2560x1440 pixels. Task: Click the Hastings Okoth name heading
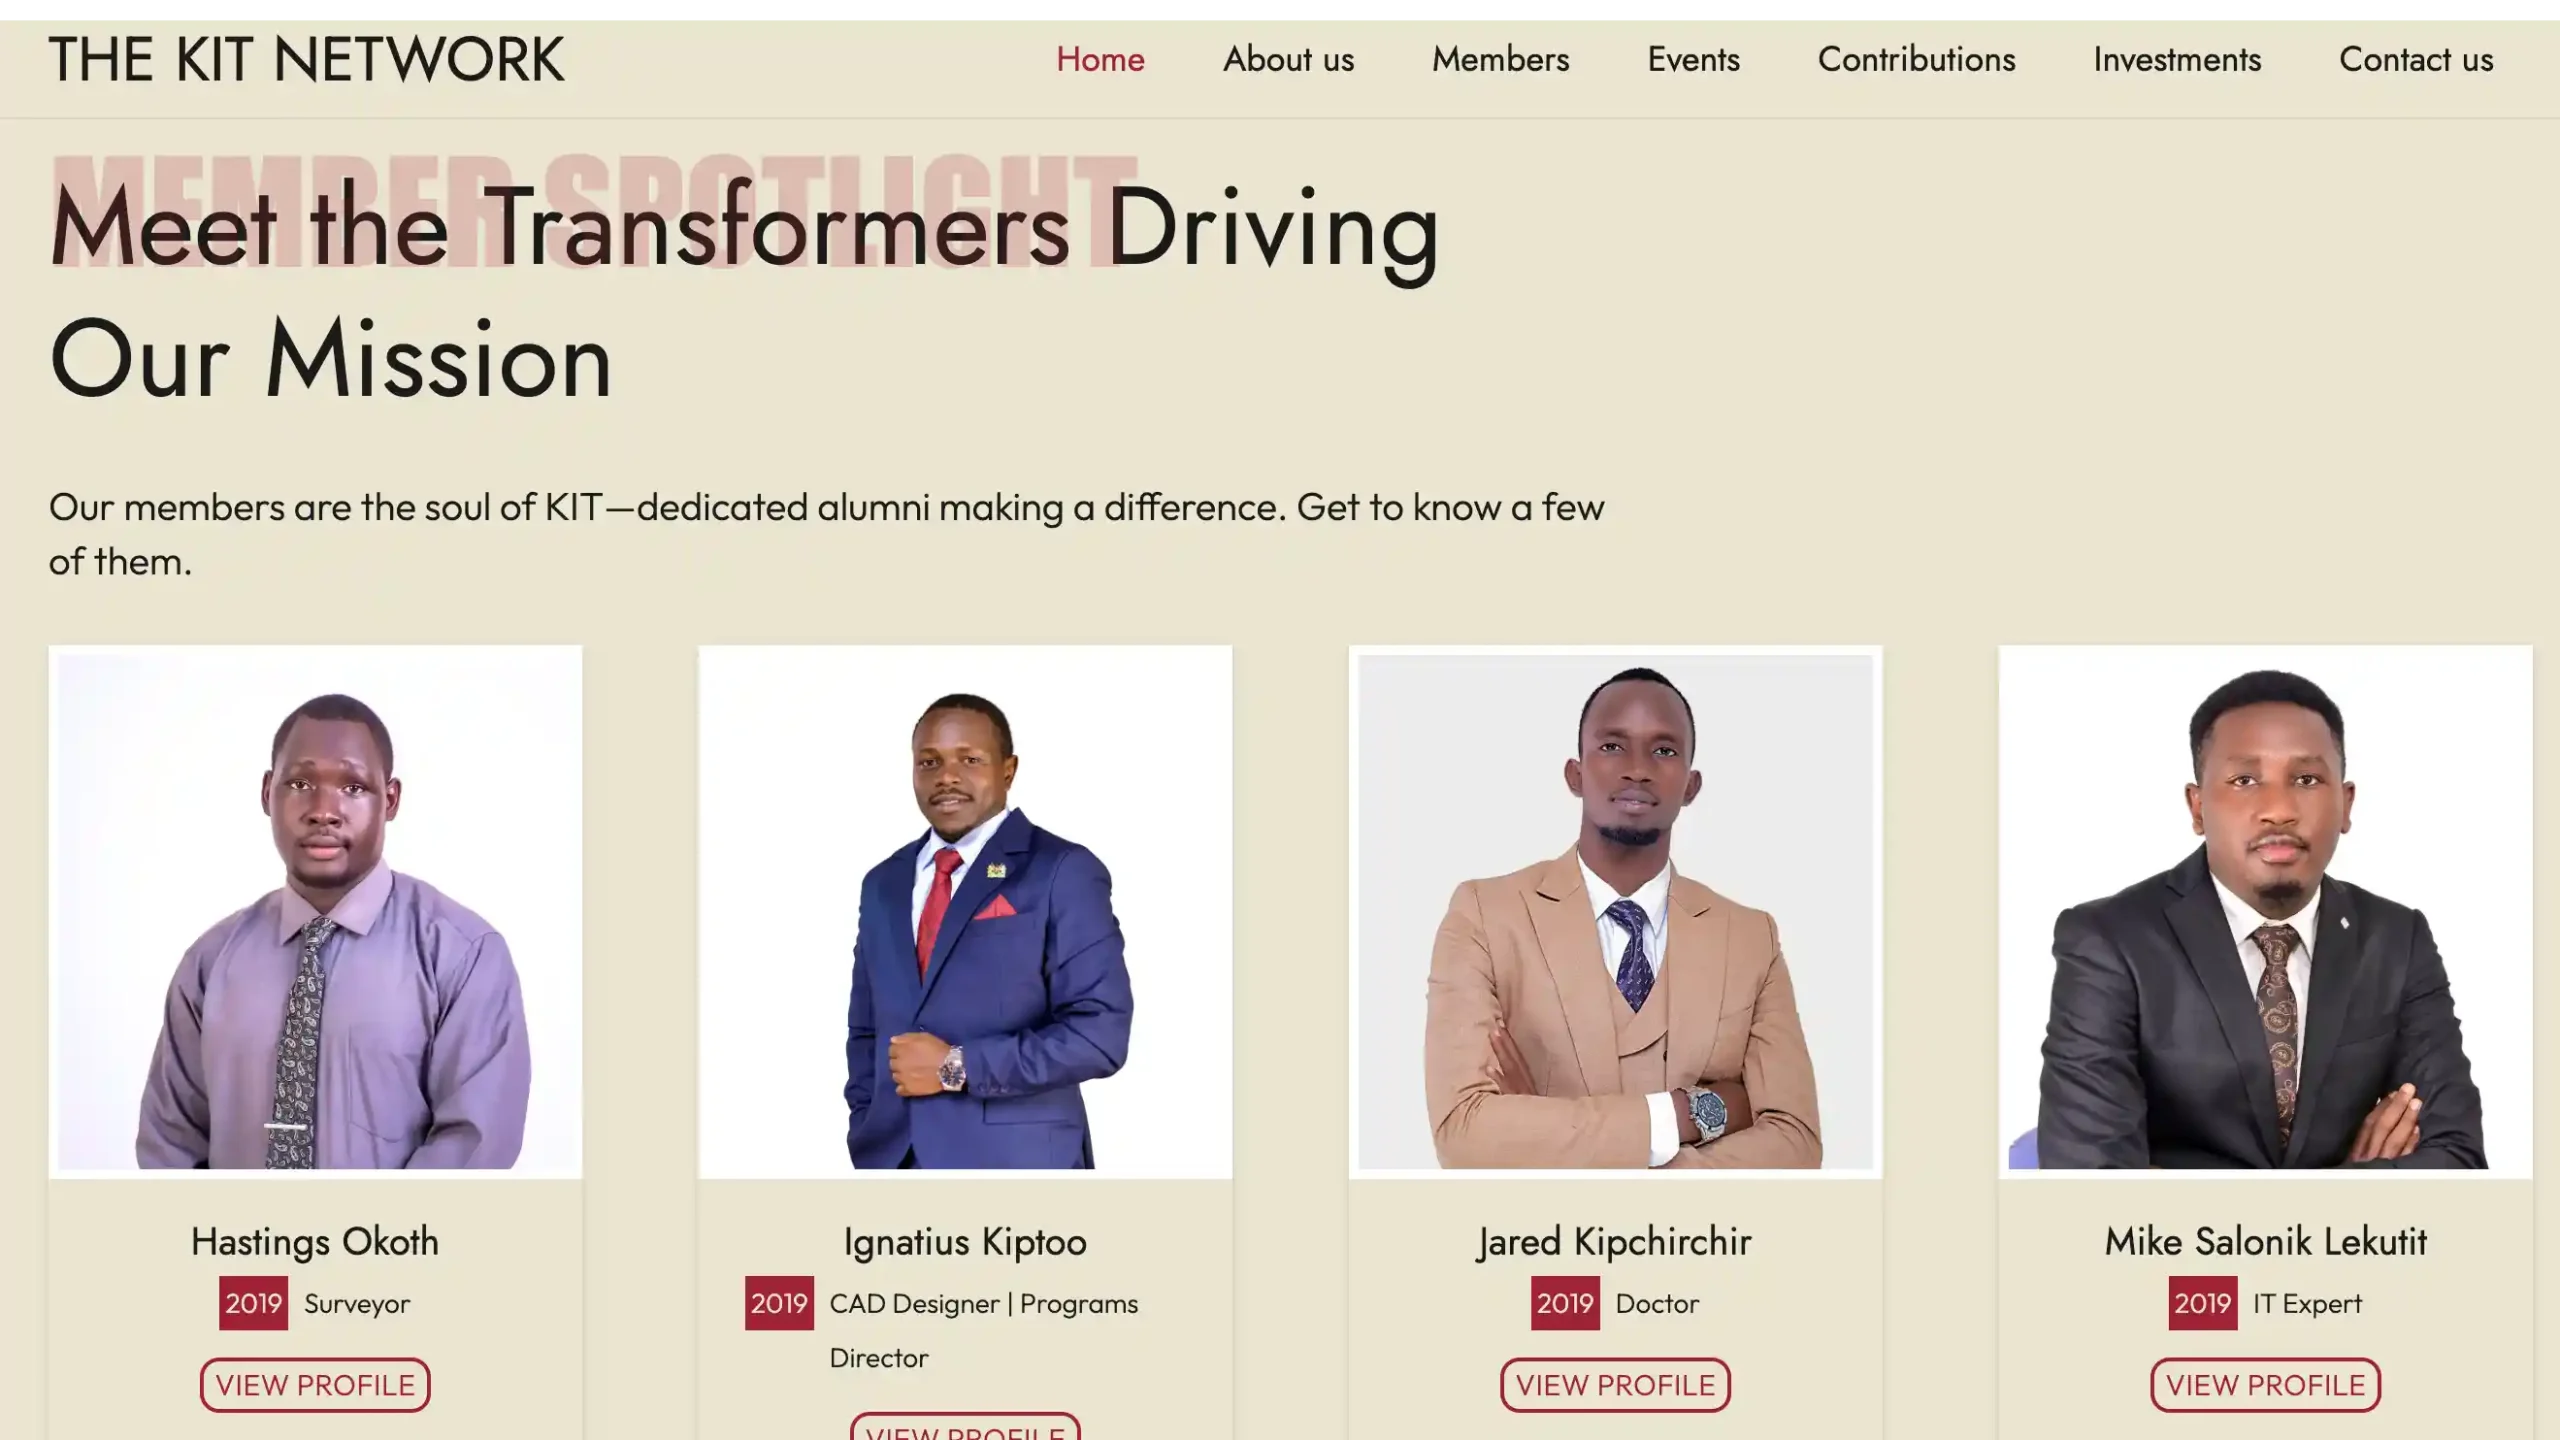315,1242
